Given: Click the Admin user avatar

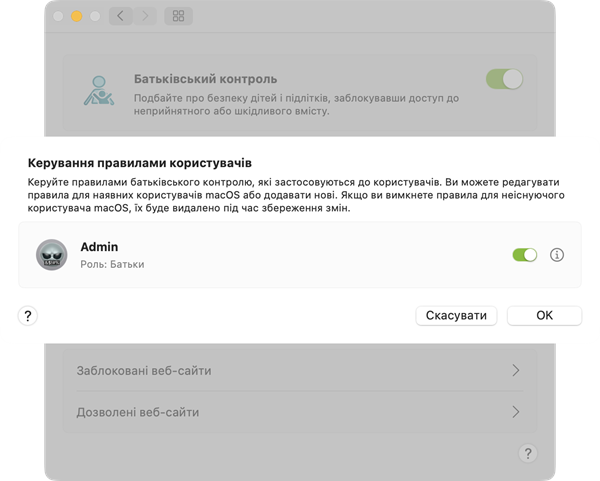Looking at the screenshot, I should tap(52, 255).
